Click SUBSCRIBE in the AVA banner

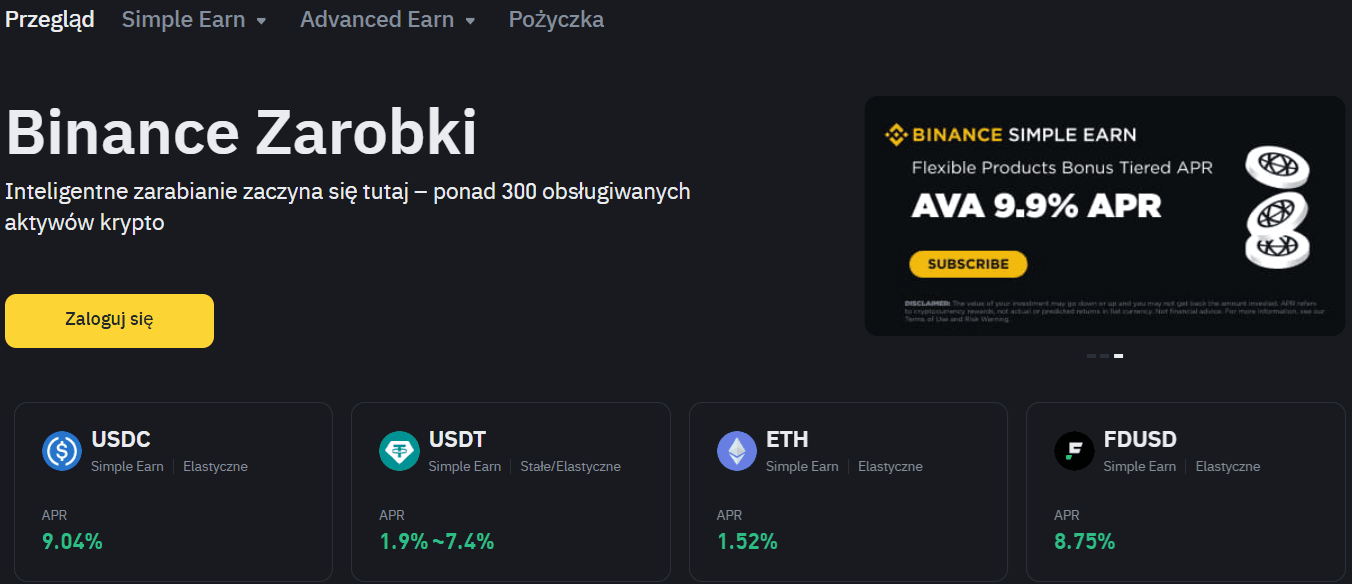pos(968,264)
